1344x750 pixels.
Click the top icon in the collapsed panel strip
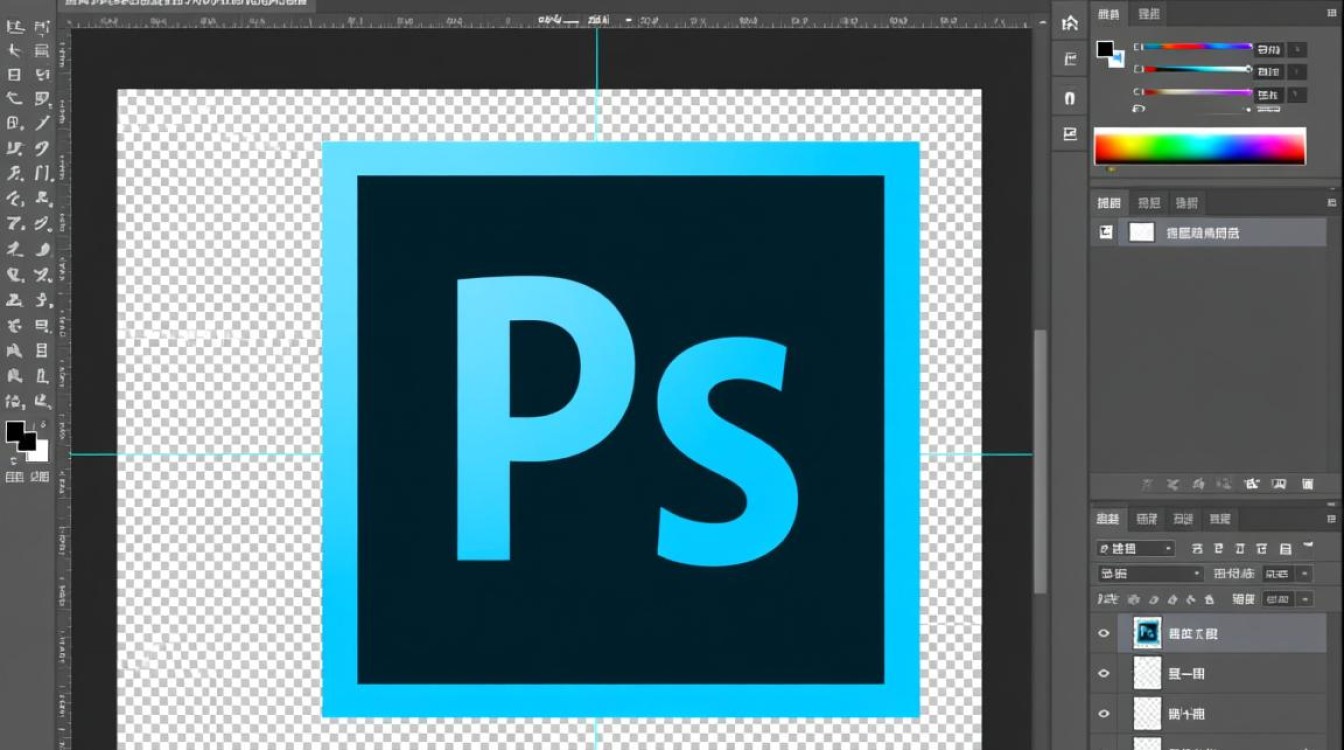1070,23
